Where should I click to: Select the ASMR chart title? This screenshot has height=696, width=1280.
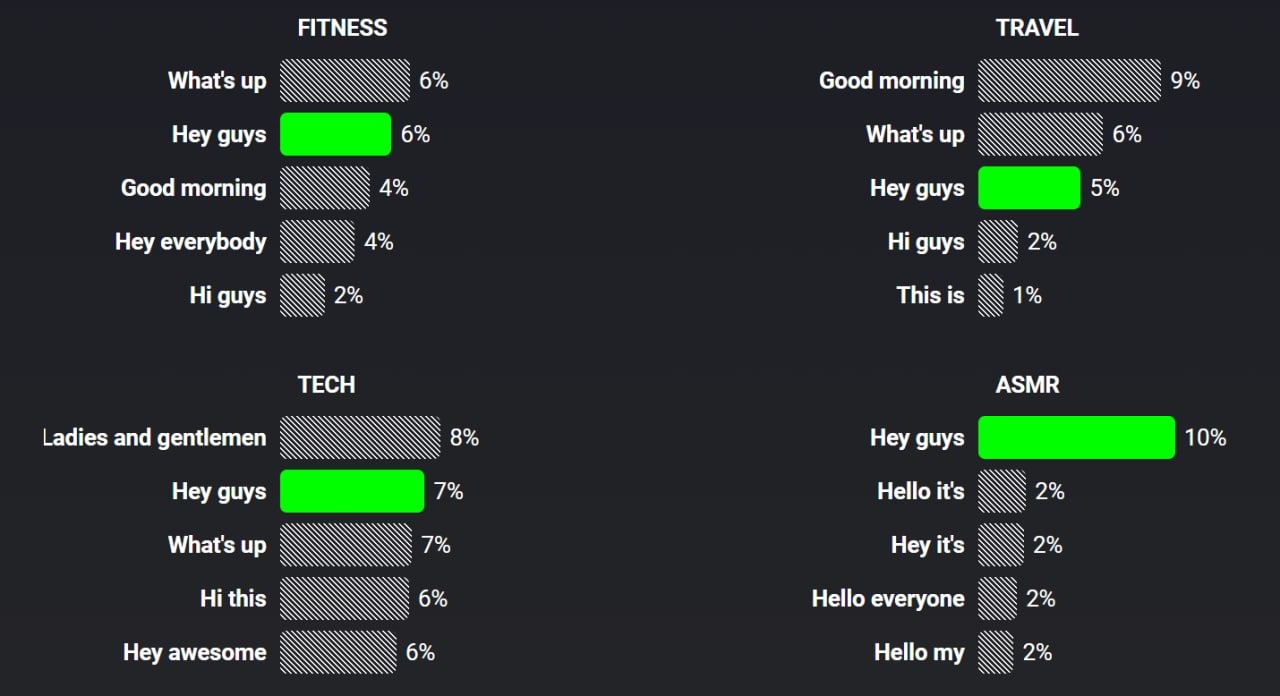coord(1027,385)
